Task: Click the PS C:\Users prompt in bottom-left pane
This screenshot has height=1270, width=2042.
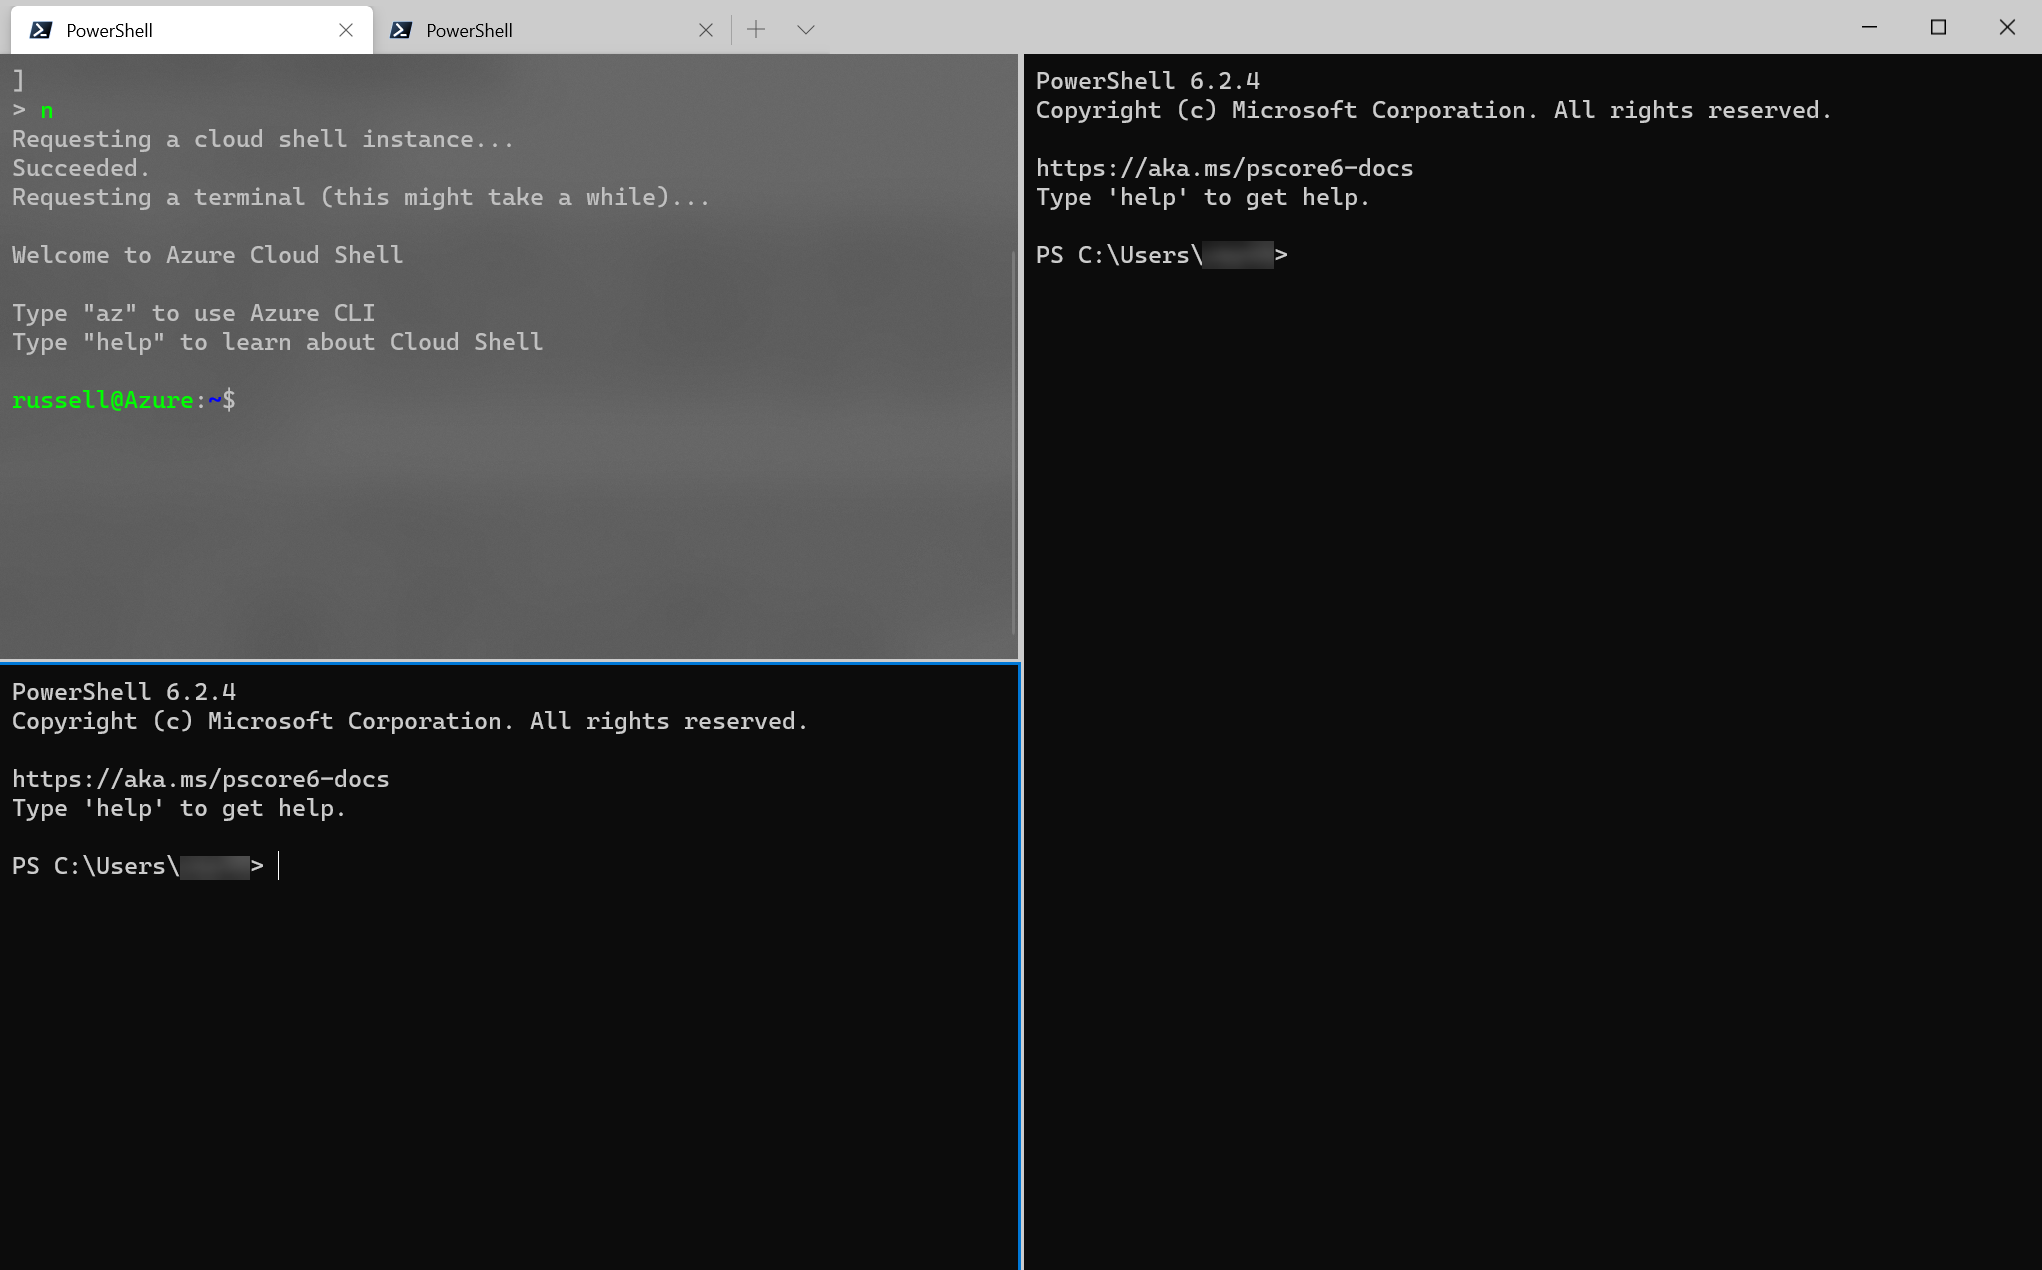Action: (138, 866)
